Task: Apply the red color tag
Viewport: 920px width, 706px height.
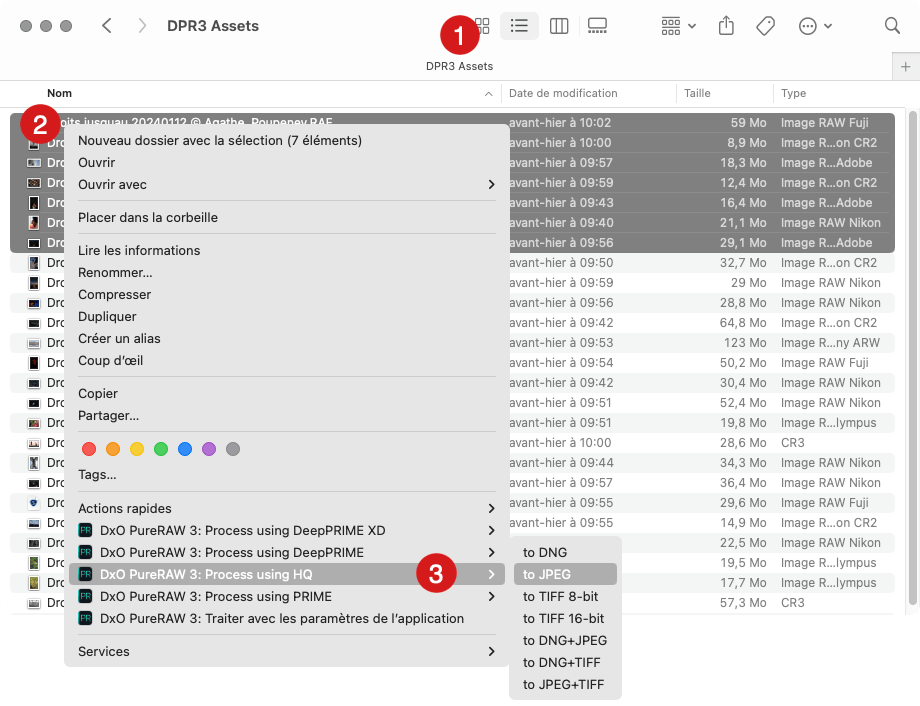Action: pos(89,449)
